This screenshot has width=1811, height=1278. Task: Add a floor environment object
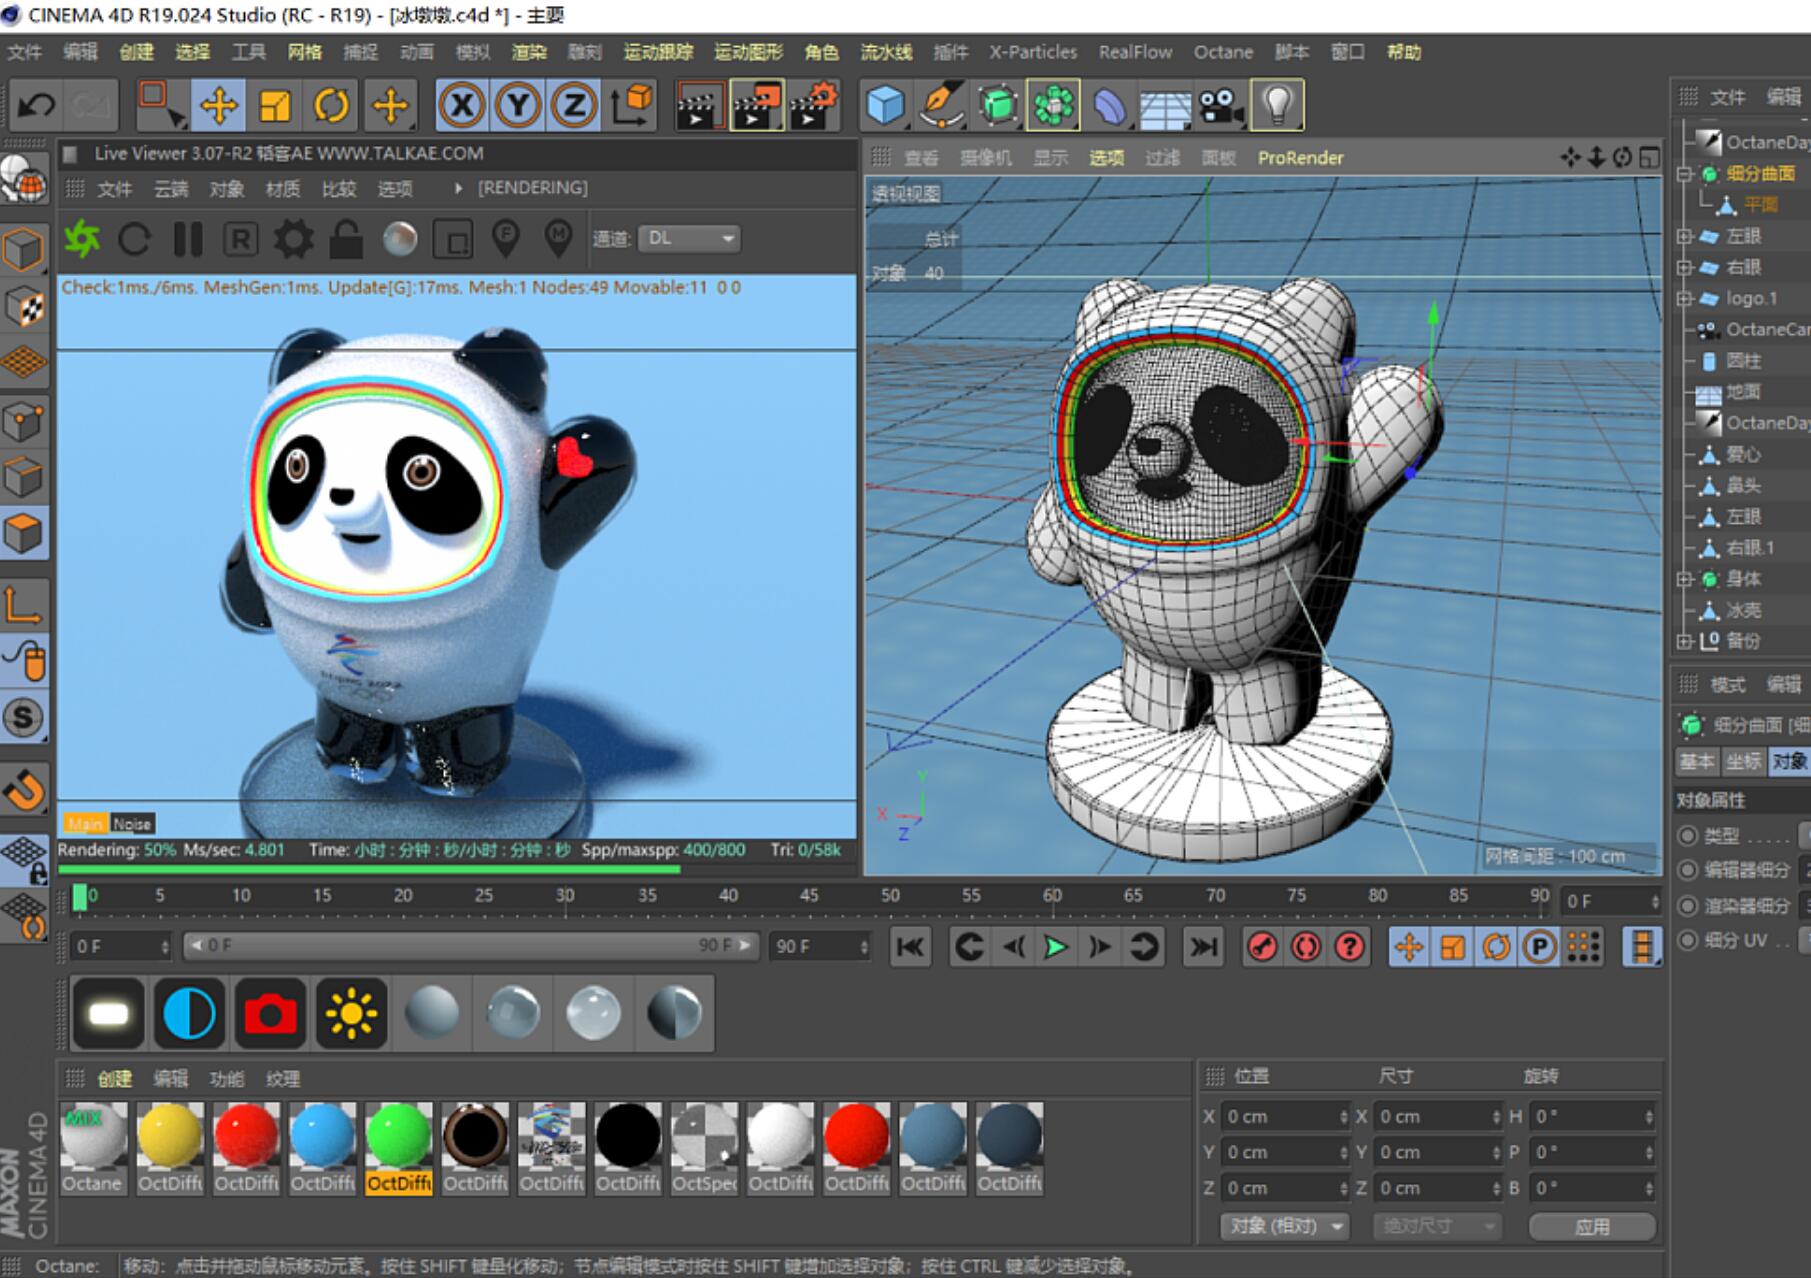point(1165,105)
